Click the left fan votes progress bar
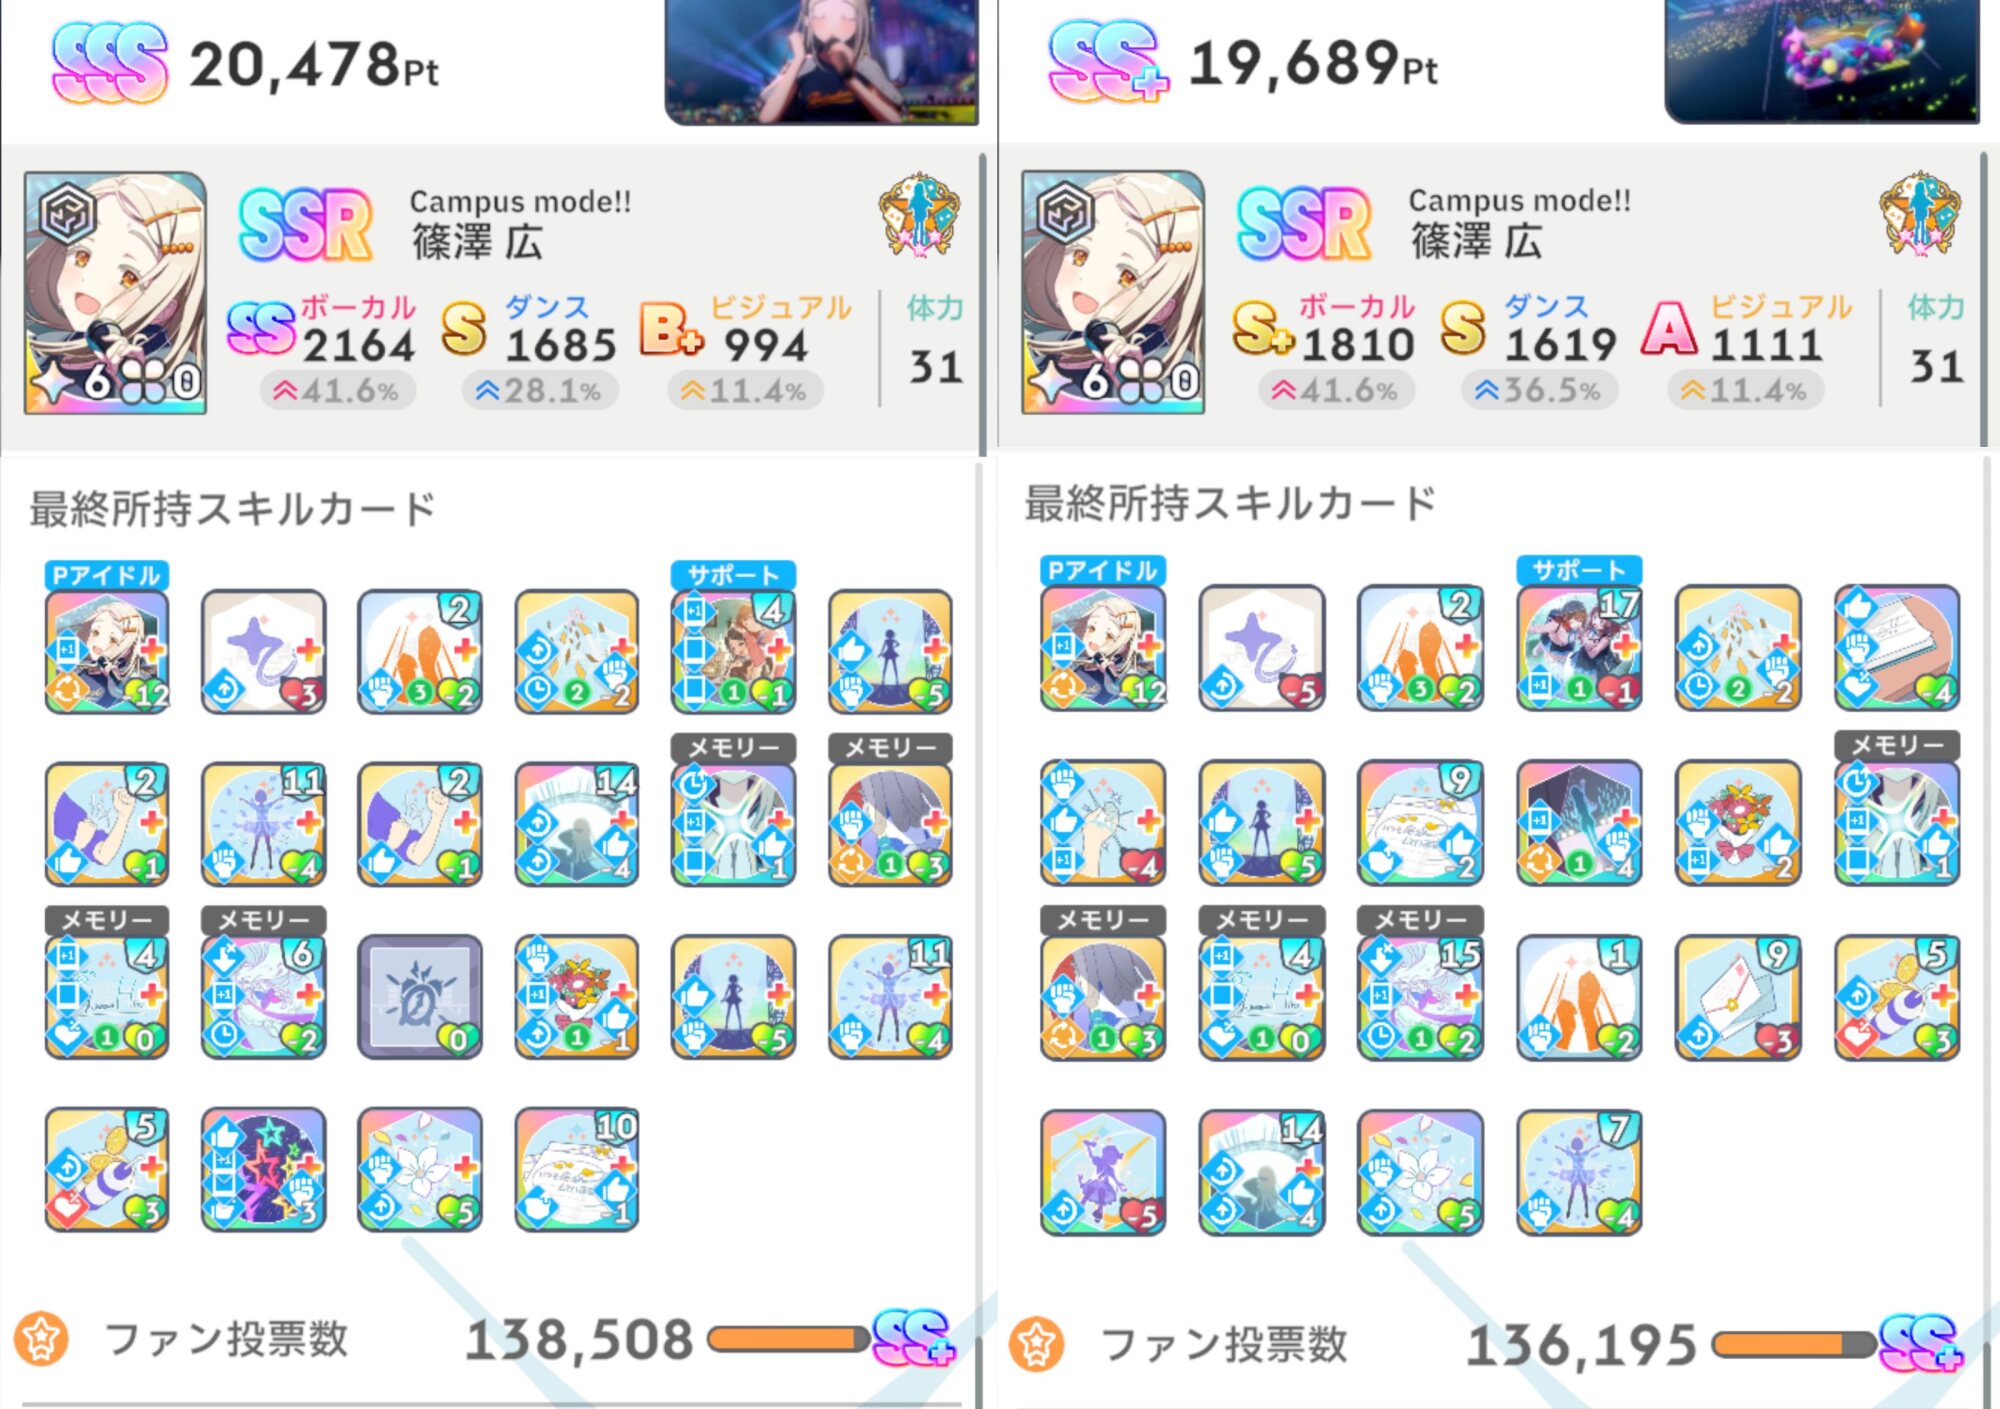This screenshot has height=1409, width=2000. (x=788, y=1339)
